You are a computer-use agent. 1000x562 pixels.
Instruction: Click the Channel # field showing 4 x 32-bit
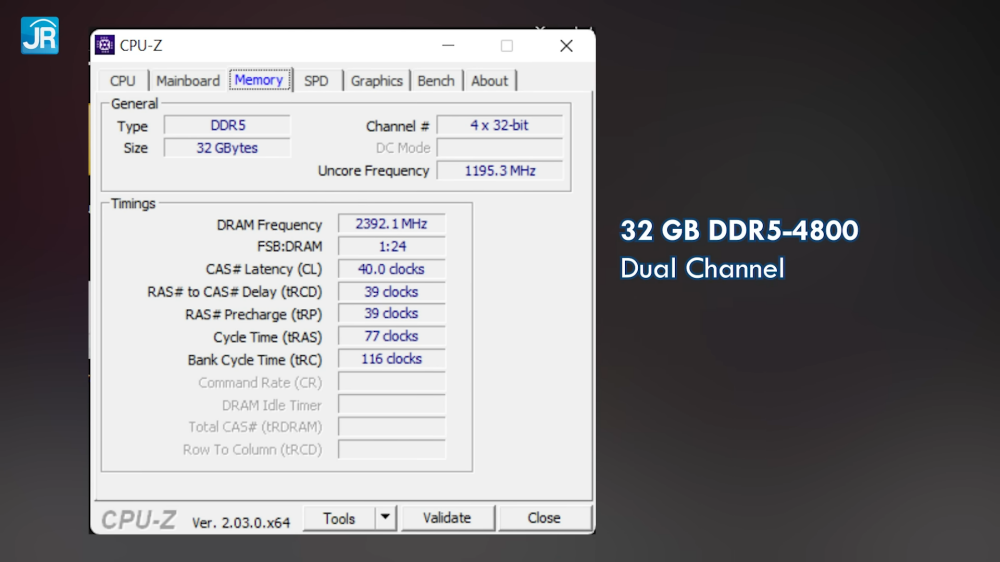(499, 125)
